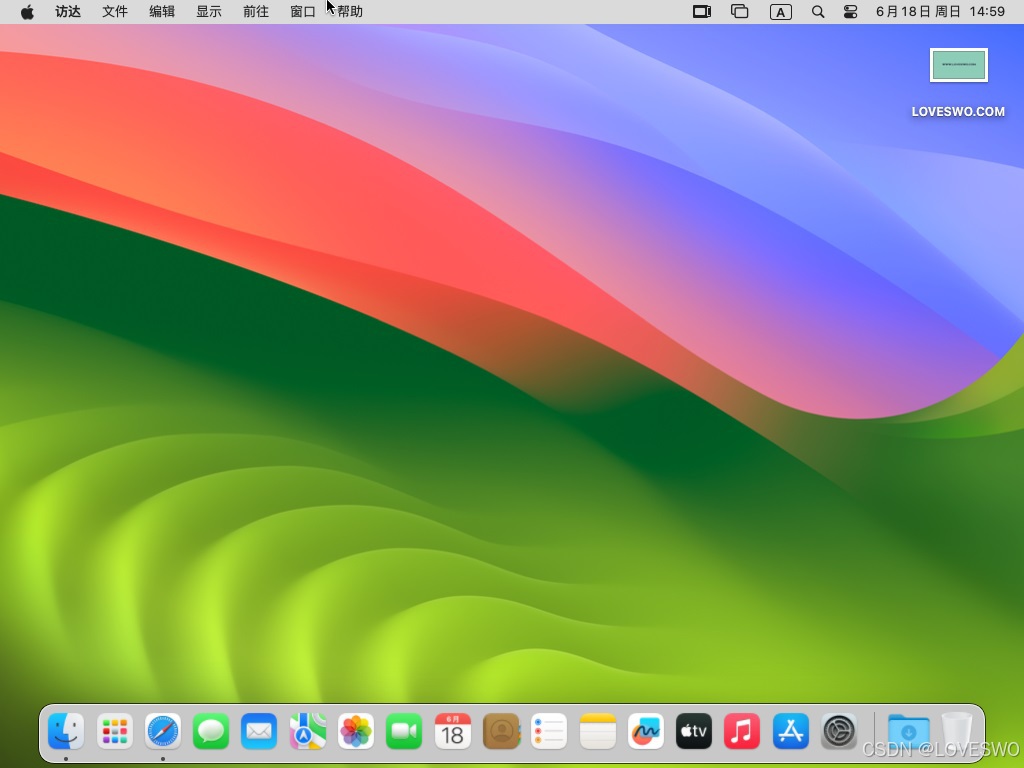Open the Photos app

[x=356, y=731]
